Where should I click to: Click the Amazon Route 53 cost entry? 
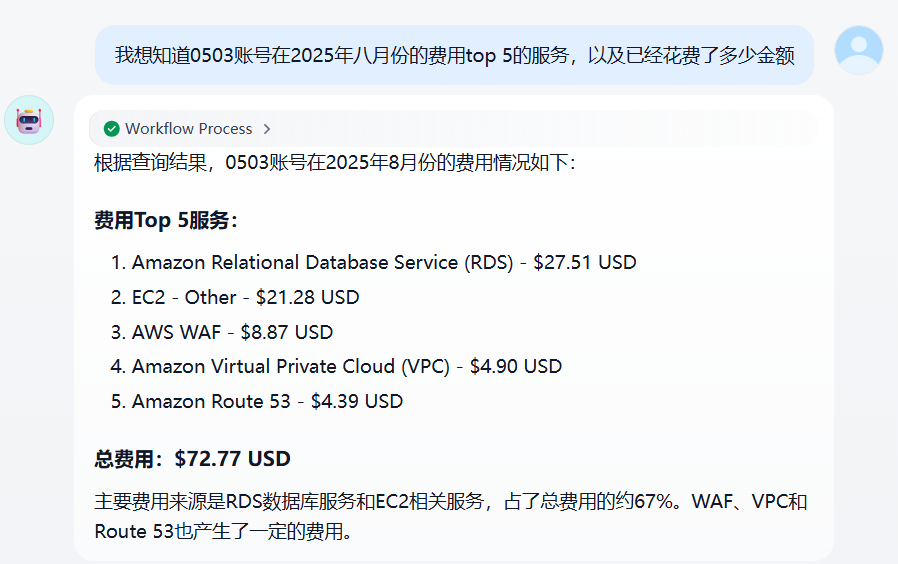pos(257,401)
